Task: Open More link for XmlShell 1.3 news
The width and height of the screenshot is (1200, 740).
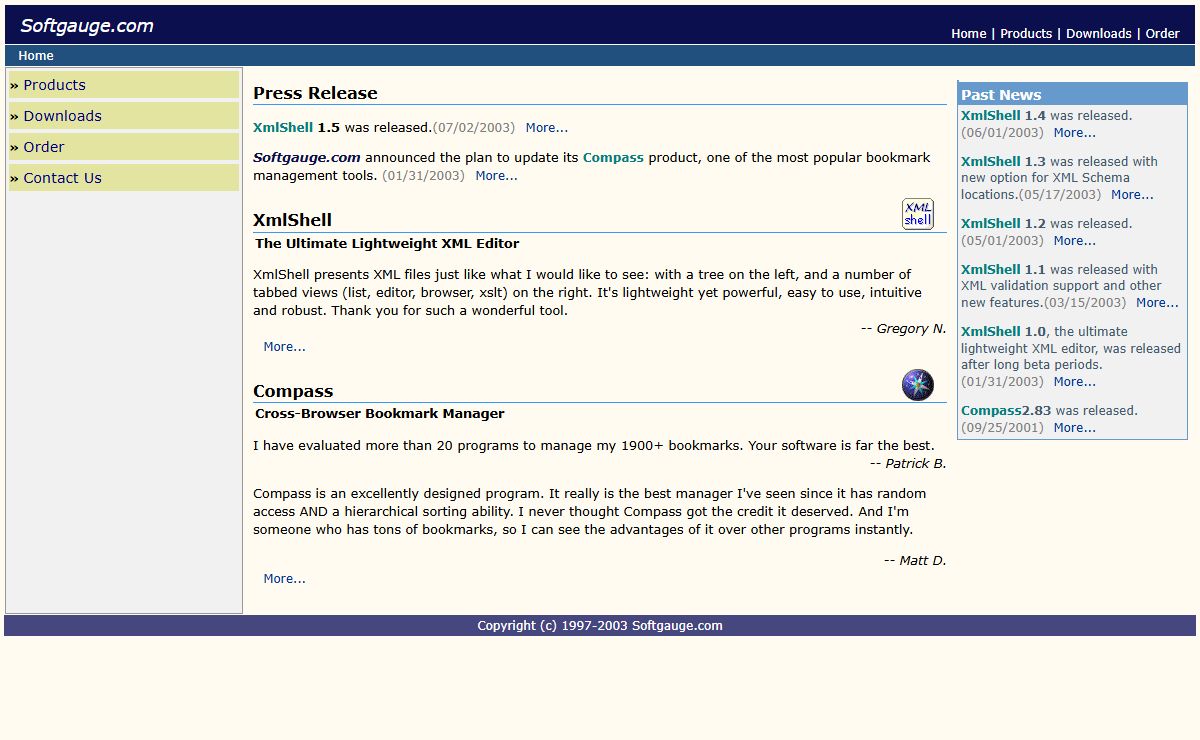Action: 1132,195
